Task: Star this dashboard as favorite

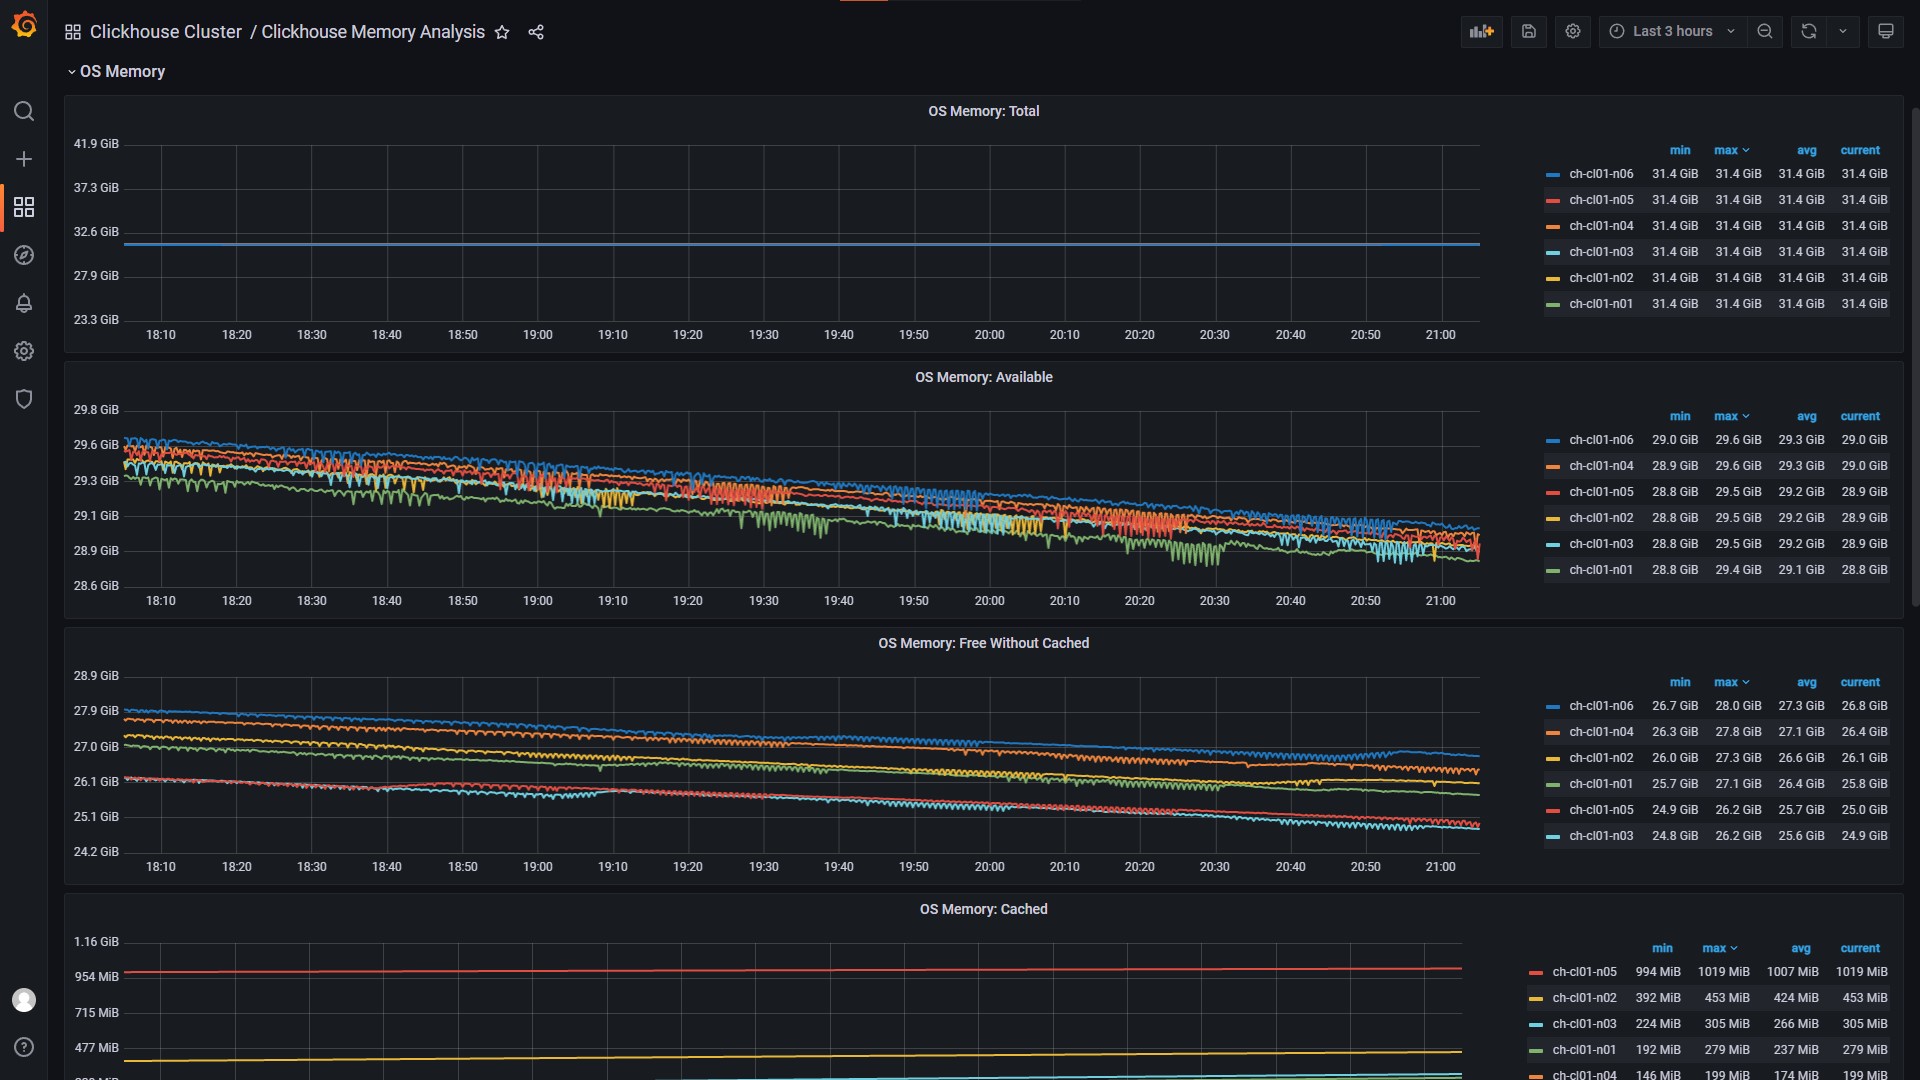Action: 502,32
